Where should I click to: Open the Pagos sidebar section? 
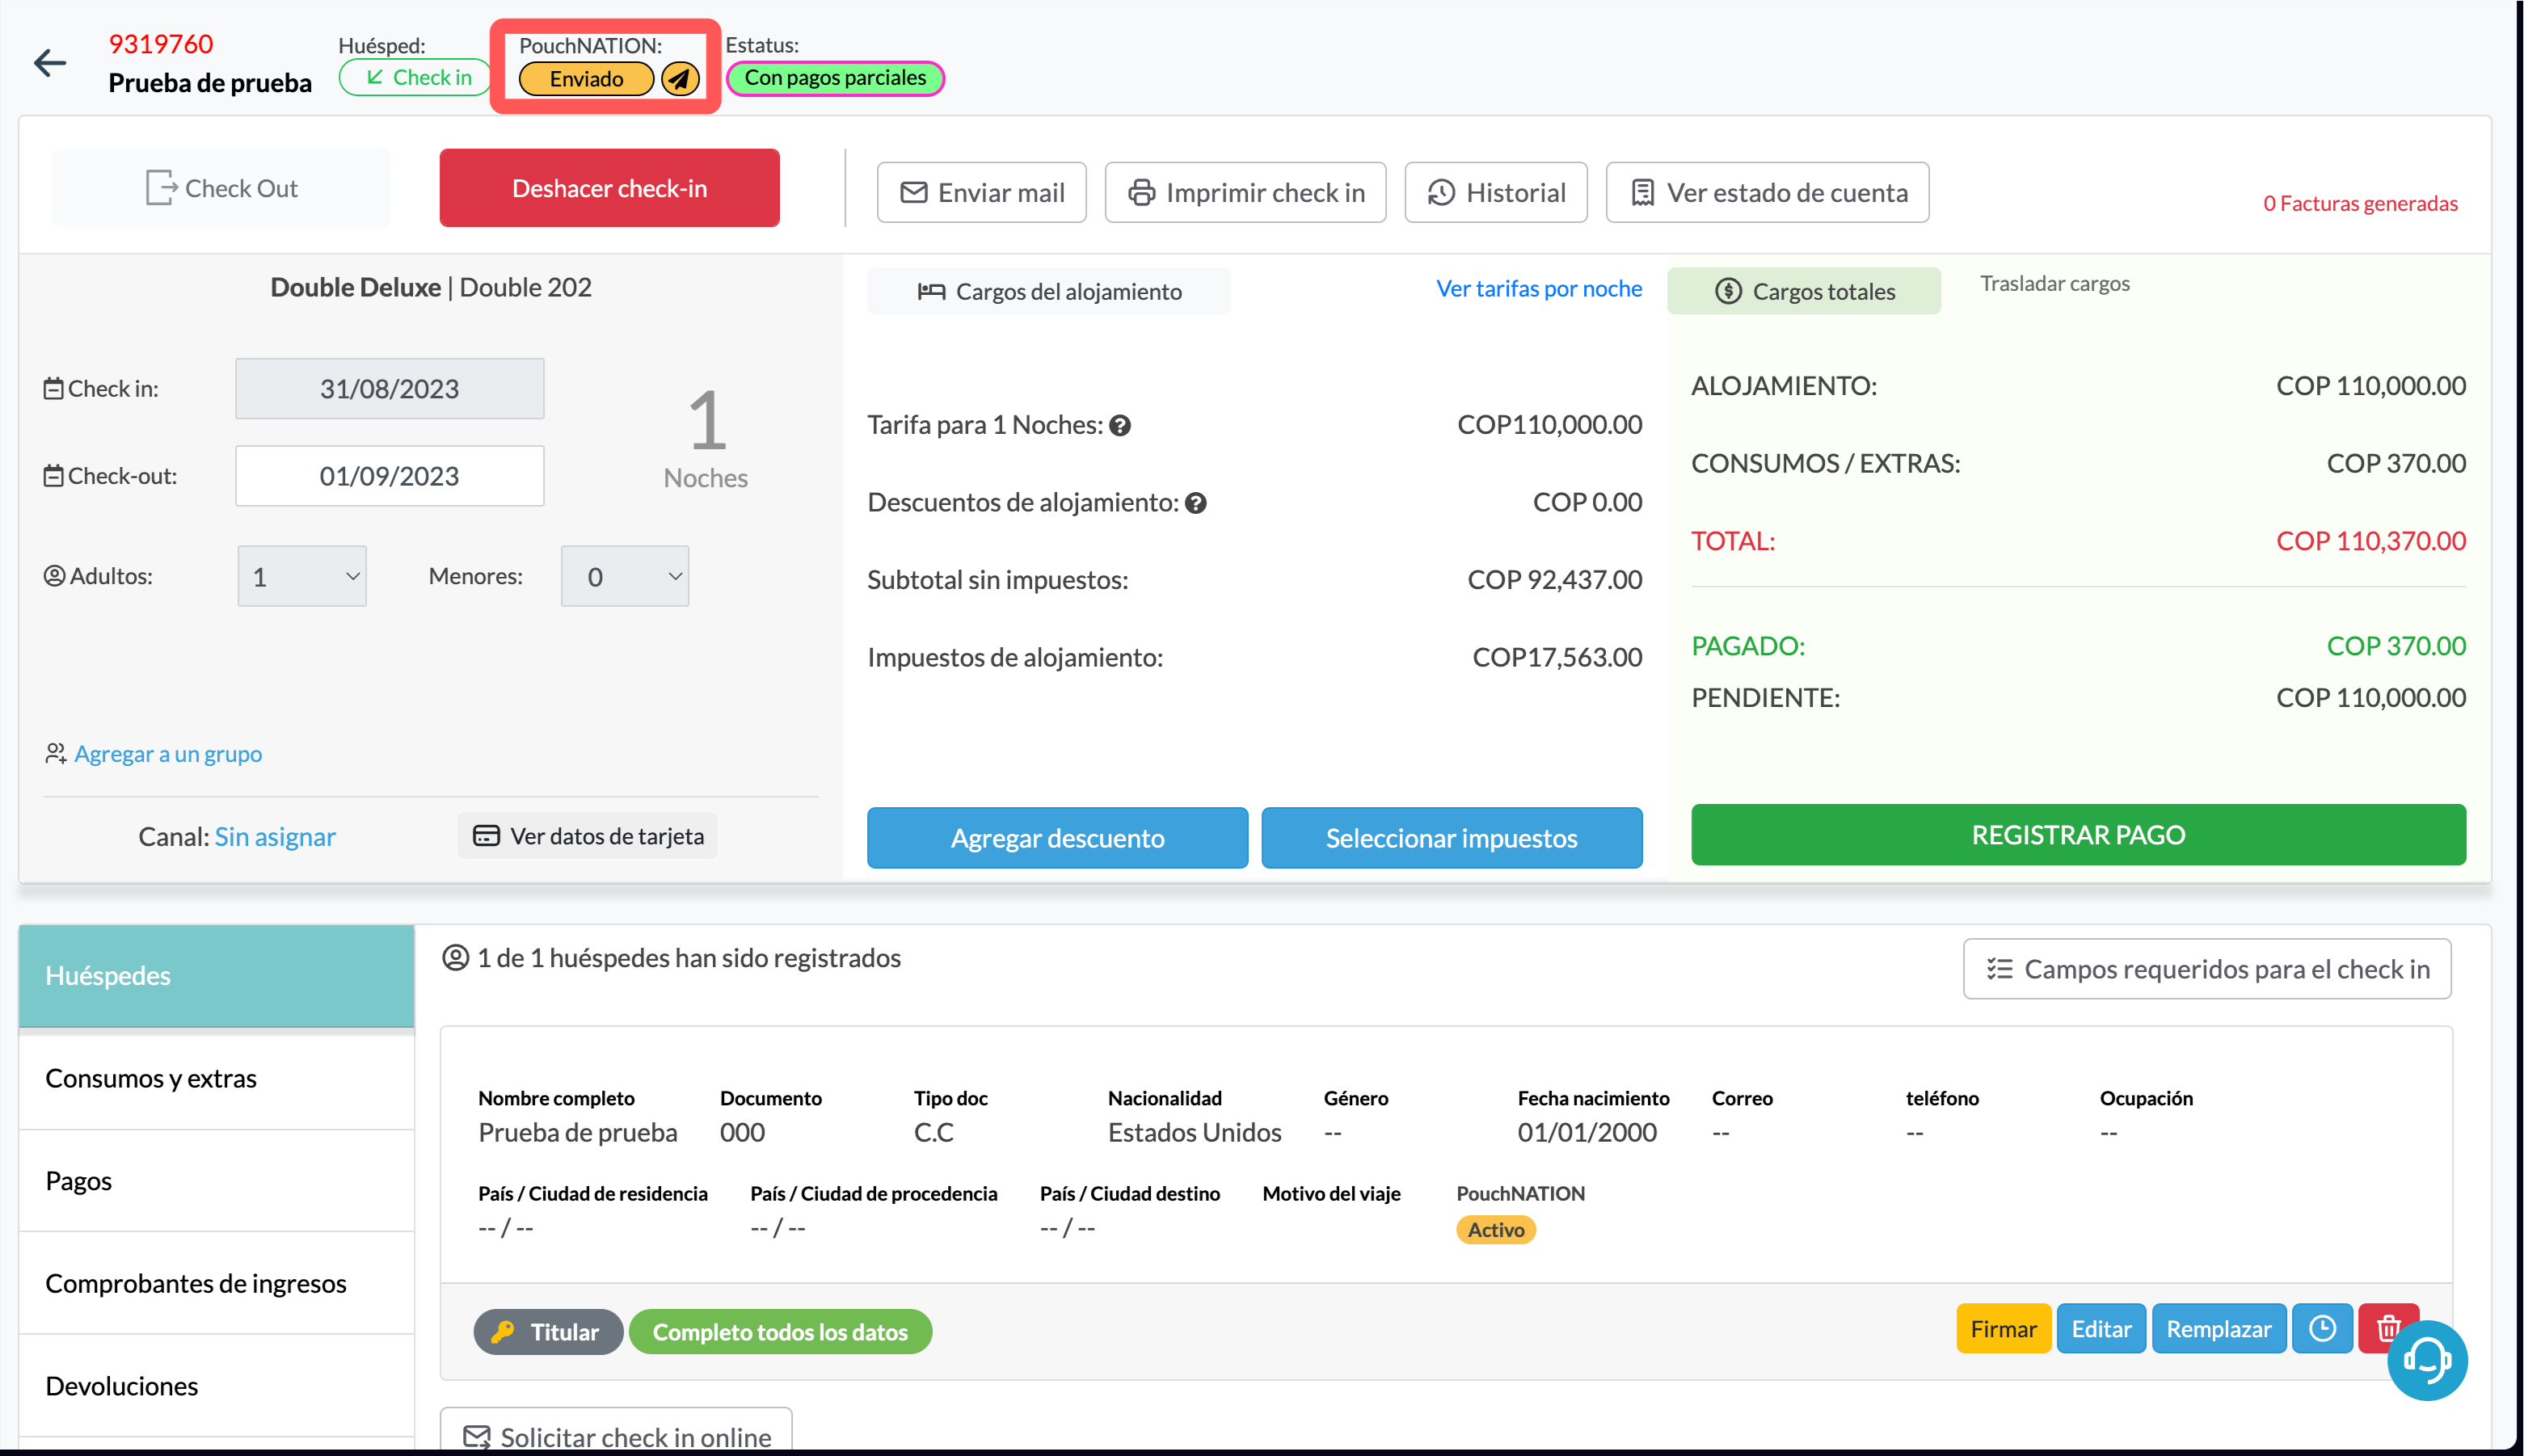pos(216,1180)
